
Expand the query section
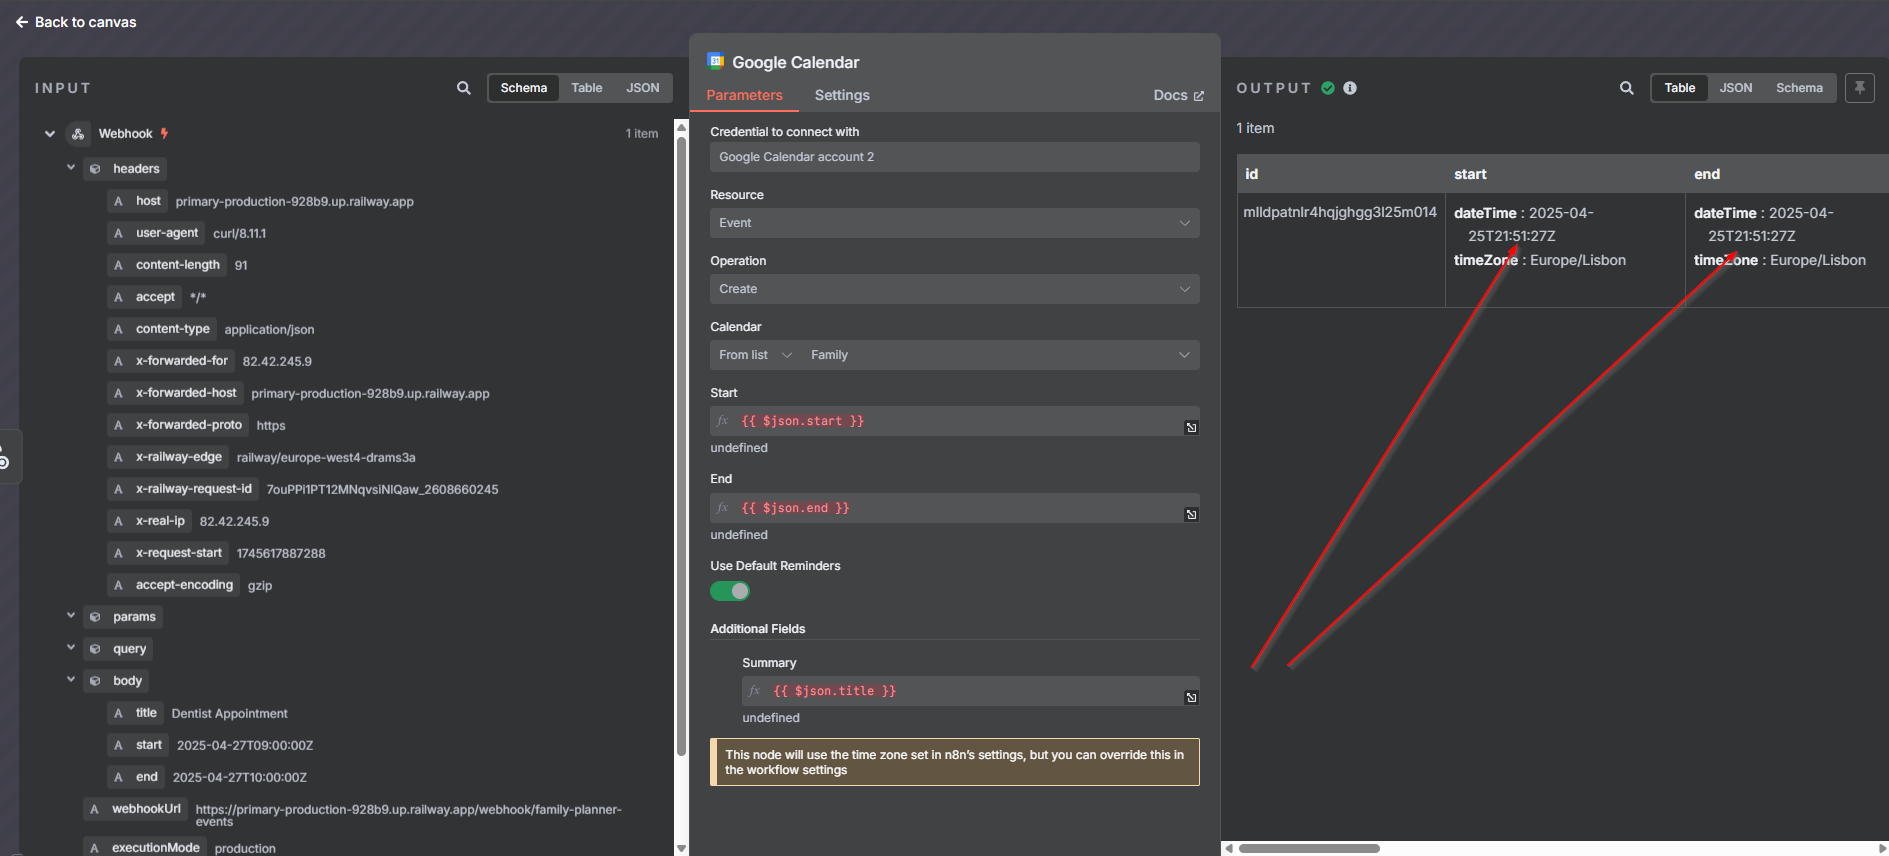[x=71, y=648]
